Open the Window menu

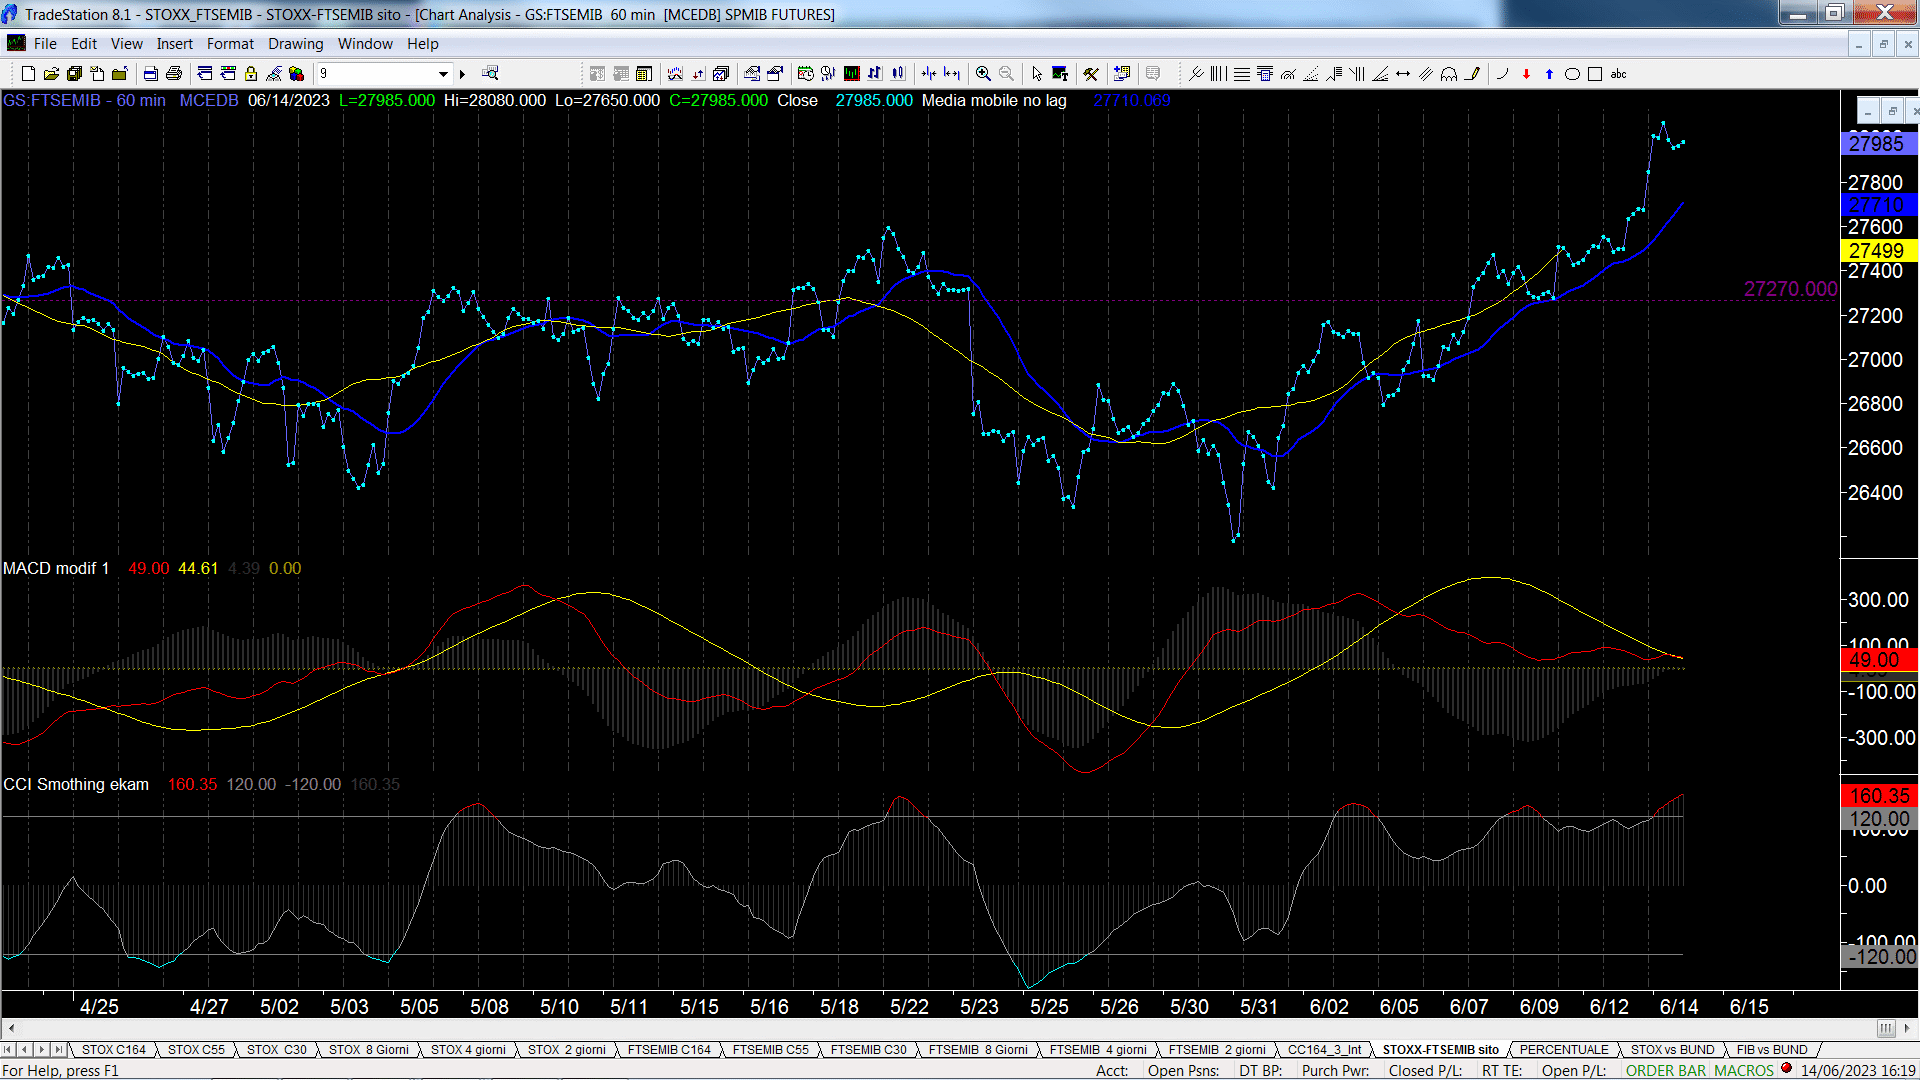coord(365,44)
